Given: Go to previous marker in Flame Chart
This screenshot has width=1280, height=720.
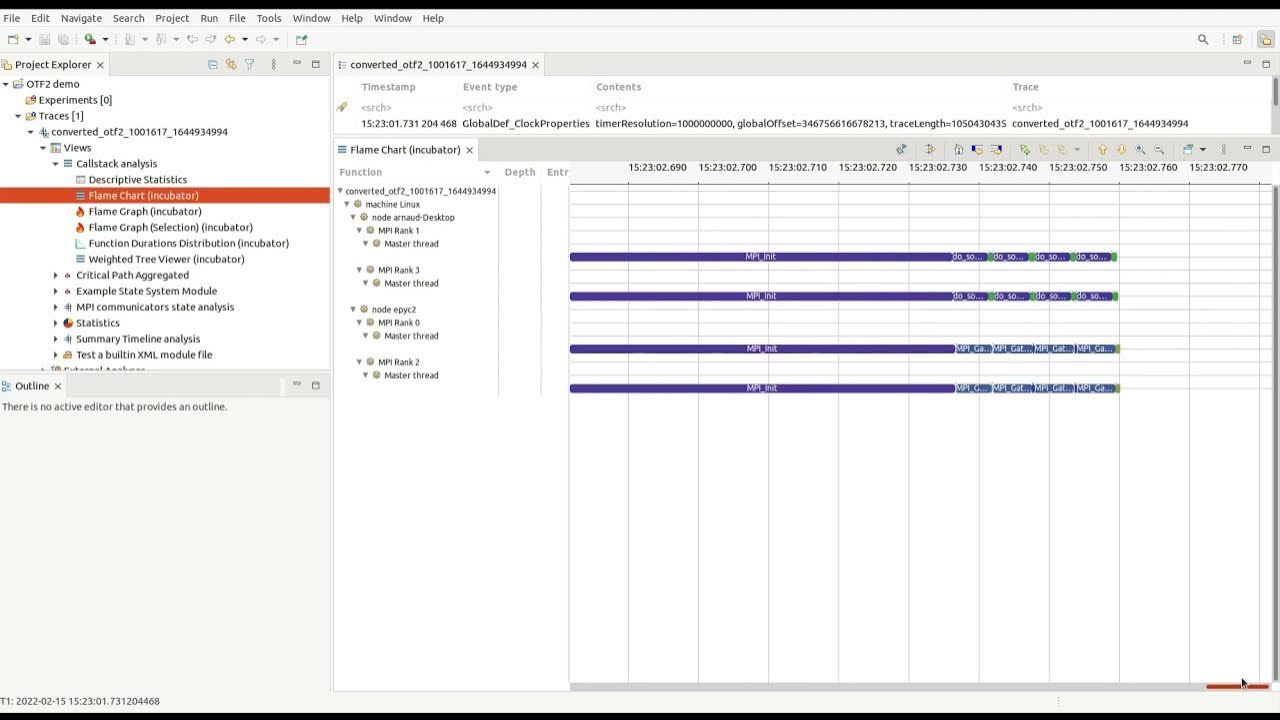Looking at the screenshot, I should coord(1044,150).
